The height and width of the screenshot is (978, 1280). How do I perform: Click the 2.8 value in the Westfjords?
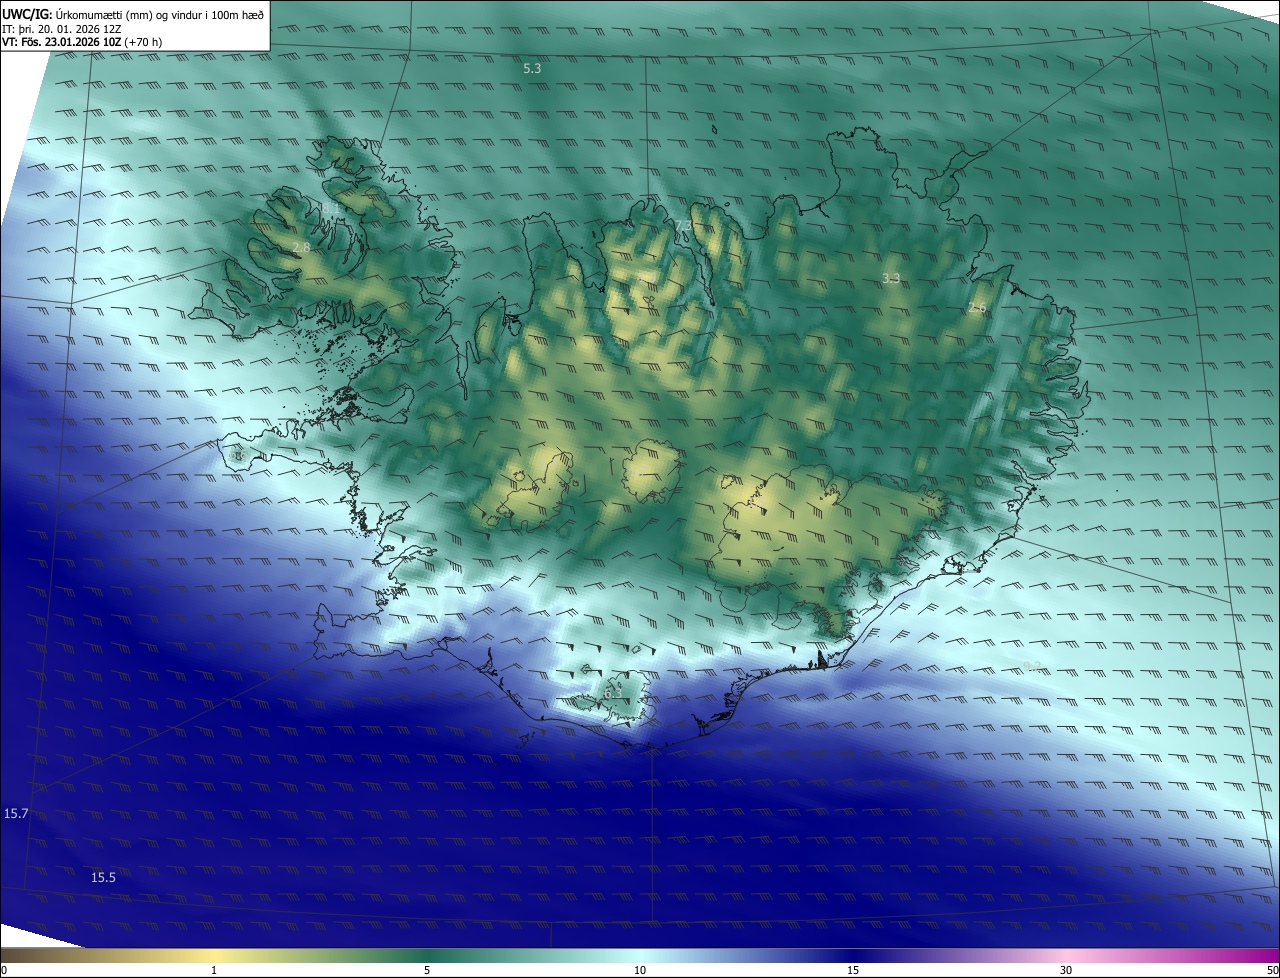pyautogui.click(x=301, y=247)
